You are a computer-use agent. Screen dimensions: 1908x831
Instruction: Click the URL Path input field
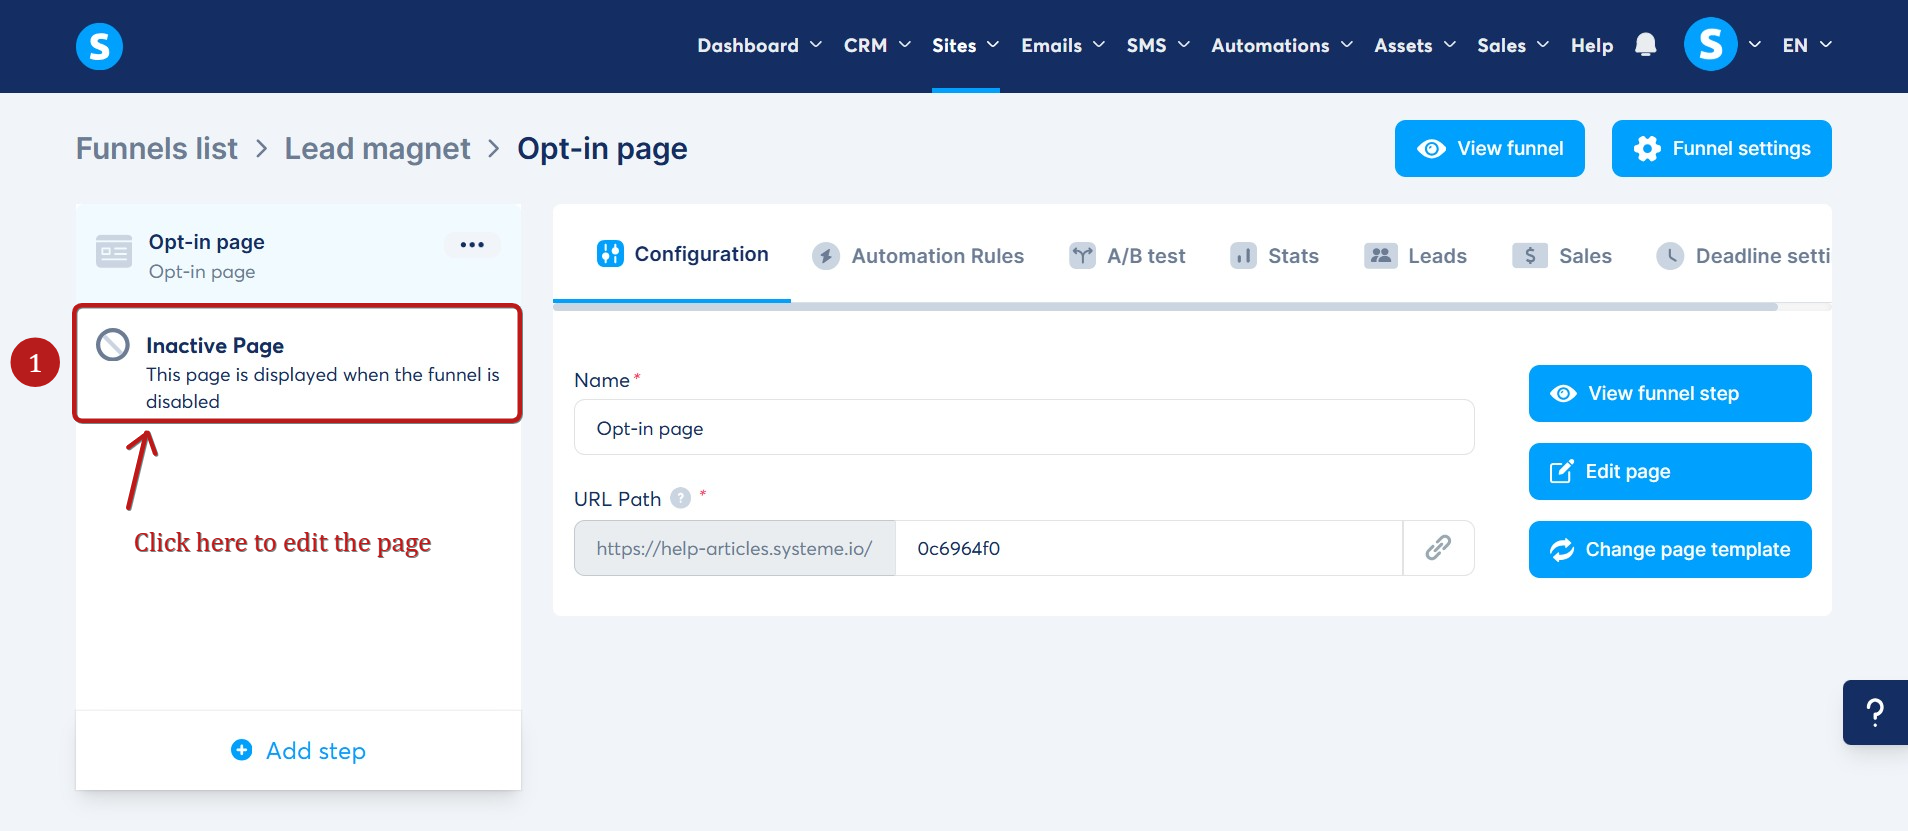(x=1149, y=548)
